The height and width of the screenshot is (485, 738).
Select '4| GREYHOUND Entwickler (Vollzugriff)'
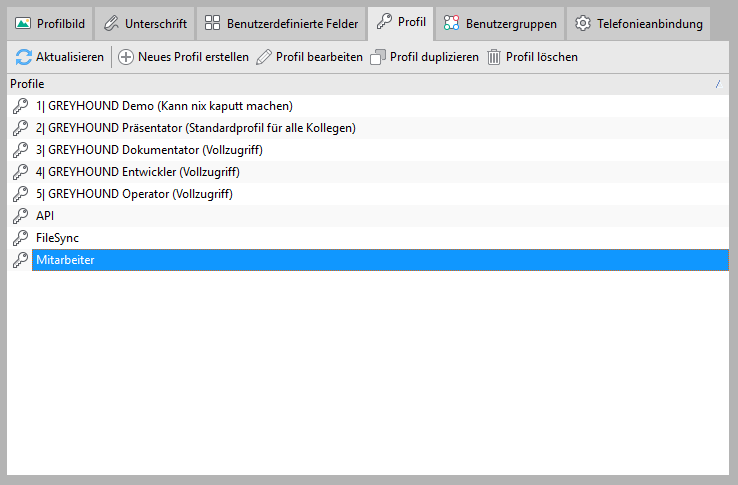pyautogui.click(x=368, y=172)
